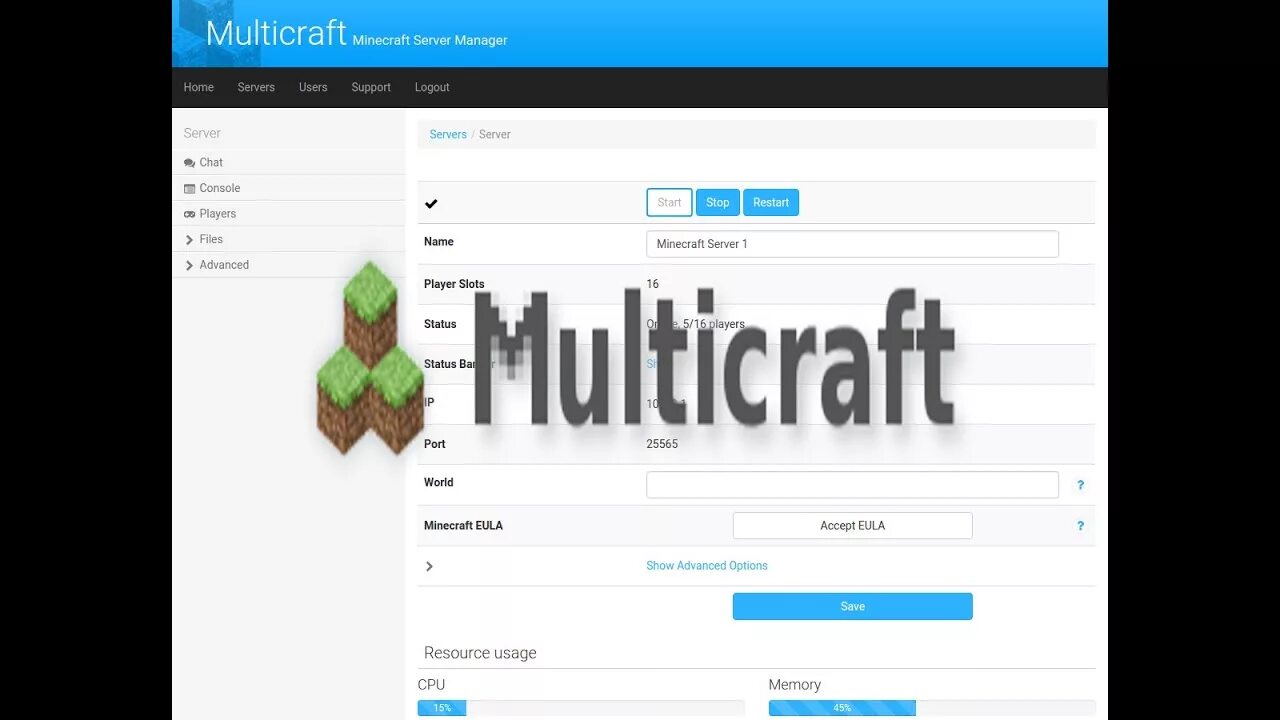Viewport: 1280px width, 720px height.
Task: Click the Start server button
Action: tap(670, 202)
